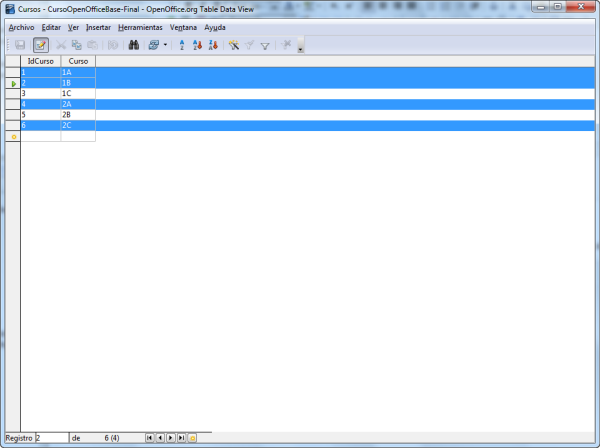
Task: Click cell with course 1A
Action: tap(78, 72)
